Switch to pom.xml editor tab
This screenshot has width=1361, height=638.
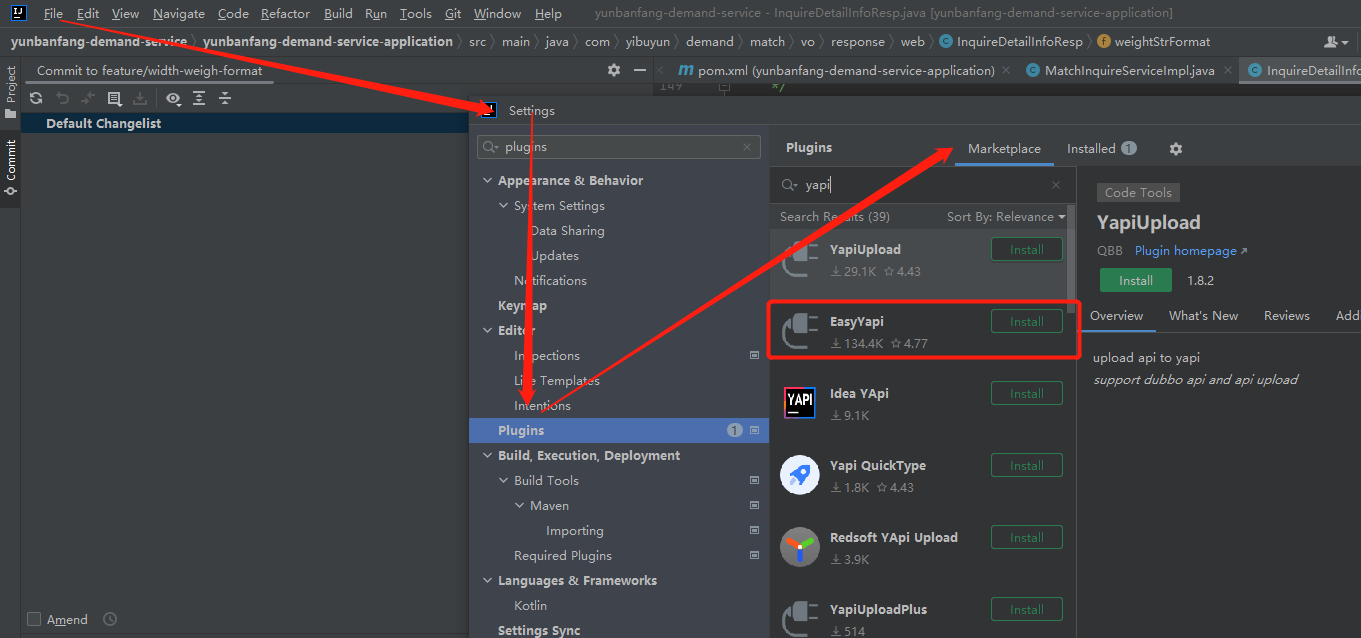tap(846, 70)
